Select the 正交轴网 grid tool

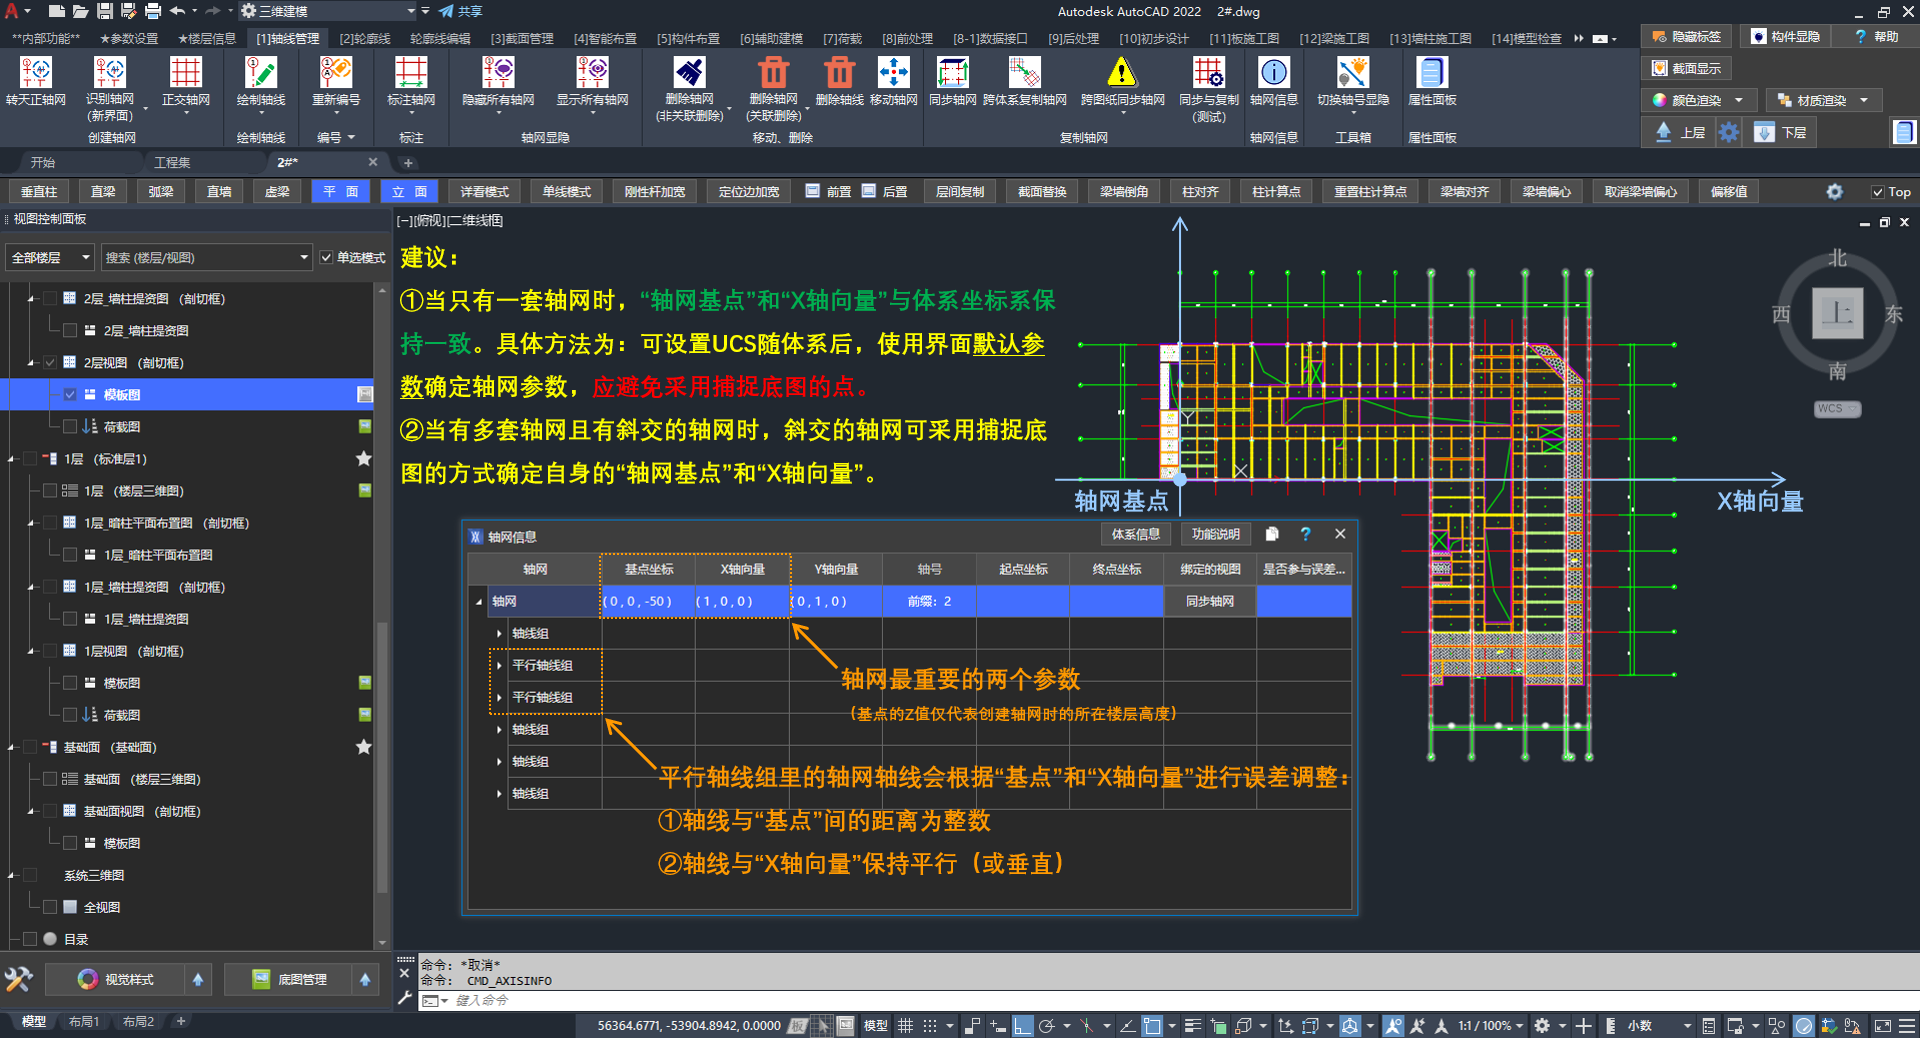click(x=185, y=74)
